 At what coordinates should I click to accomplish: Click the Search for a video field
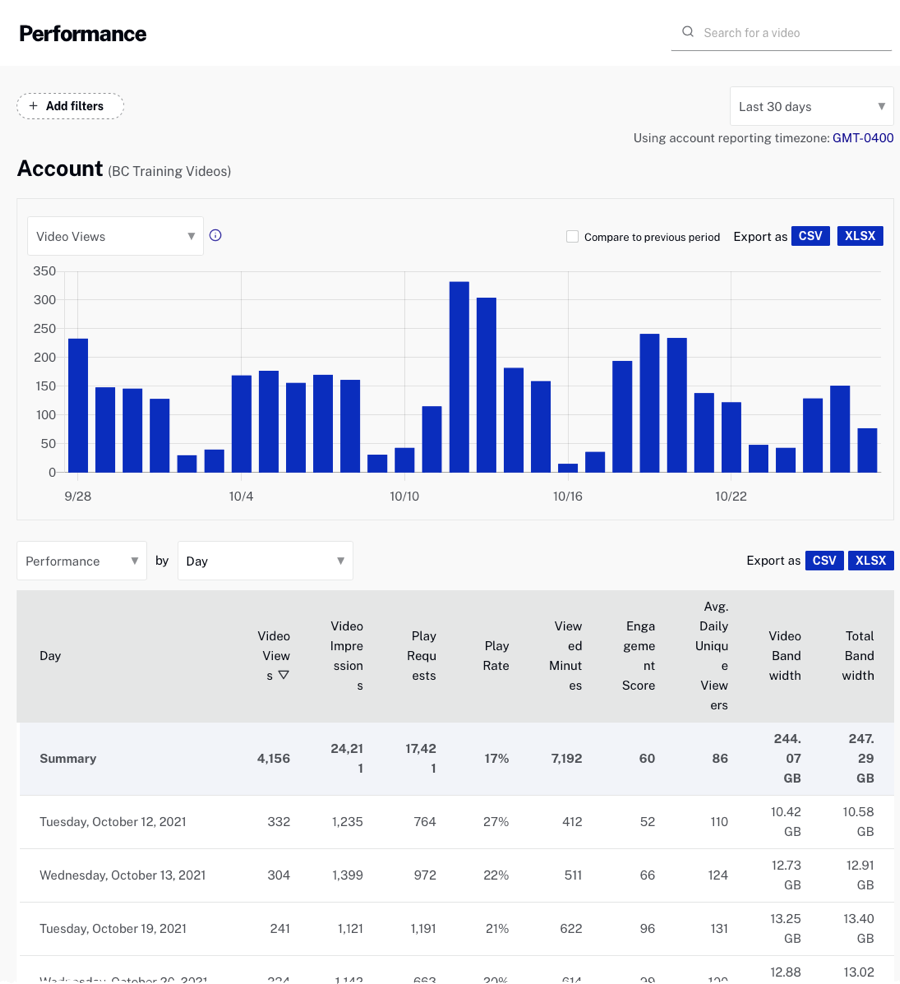click(x=790, y=33)
